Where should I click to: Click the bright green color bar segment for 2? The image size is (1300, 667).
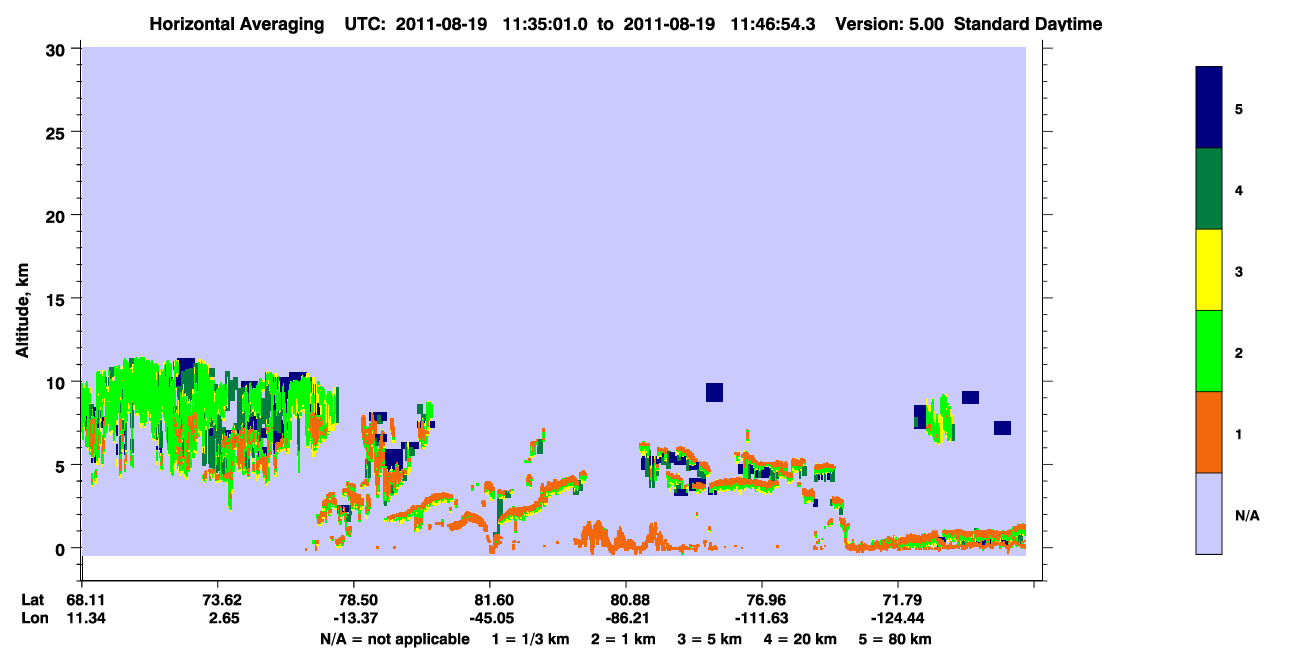(x=1209, y=351)
